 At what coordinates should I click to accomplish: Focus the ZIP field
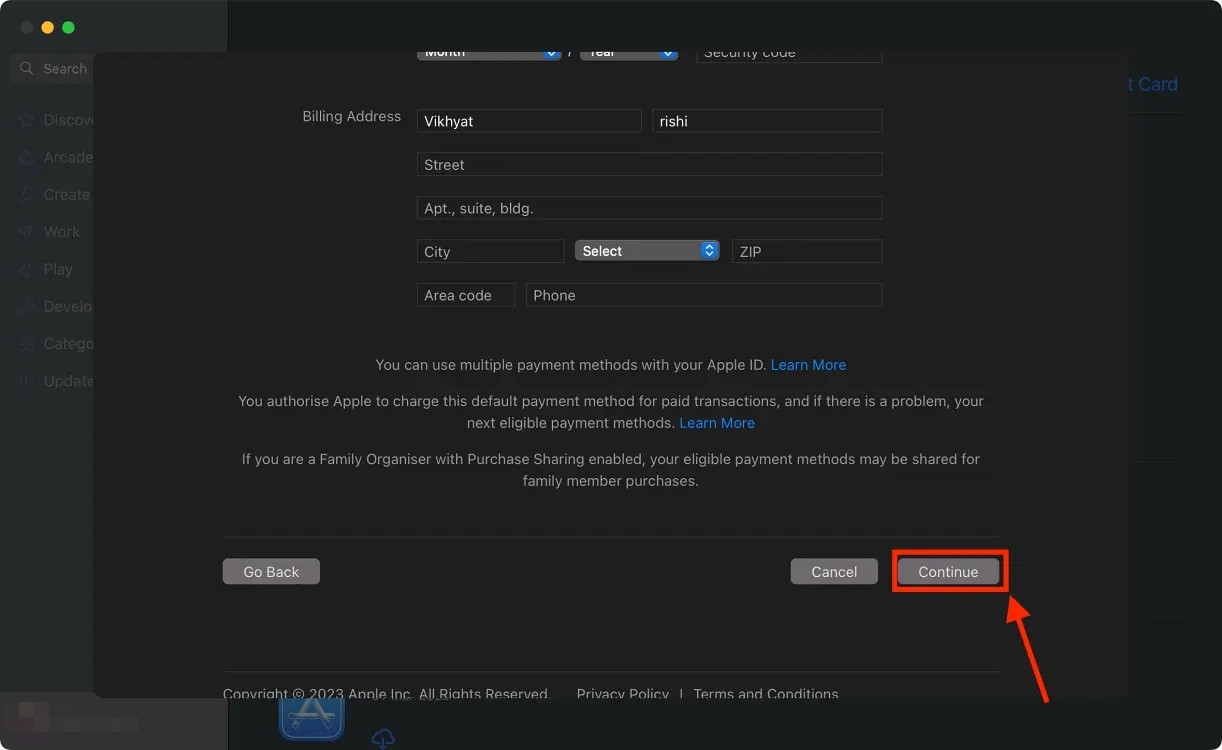(x=807, y=251)
